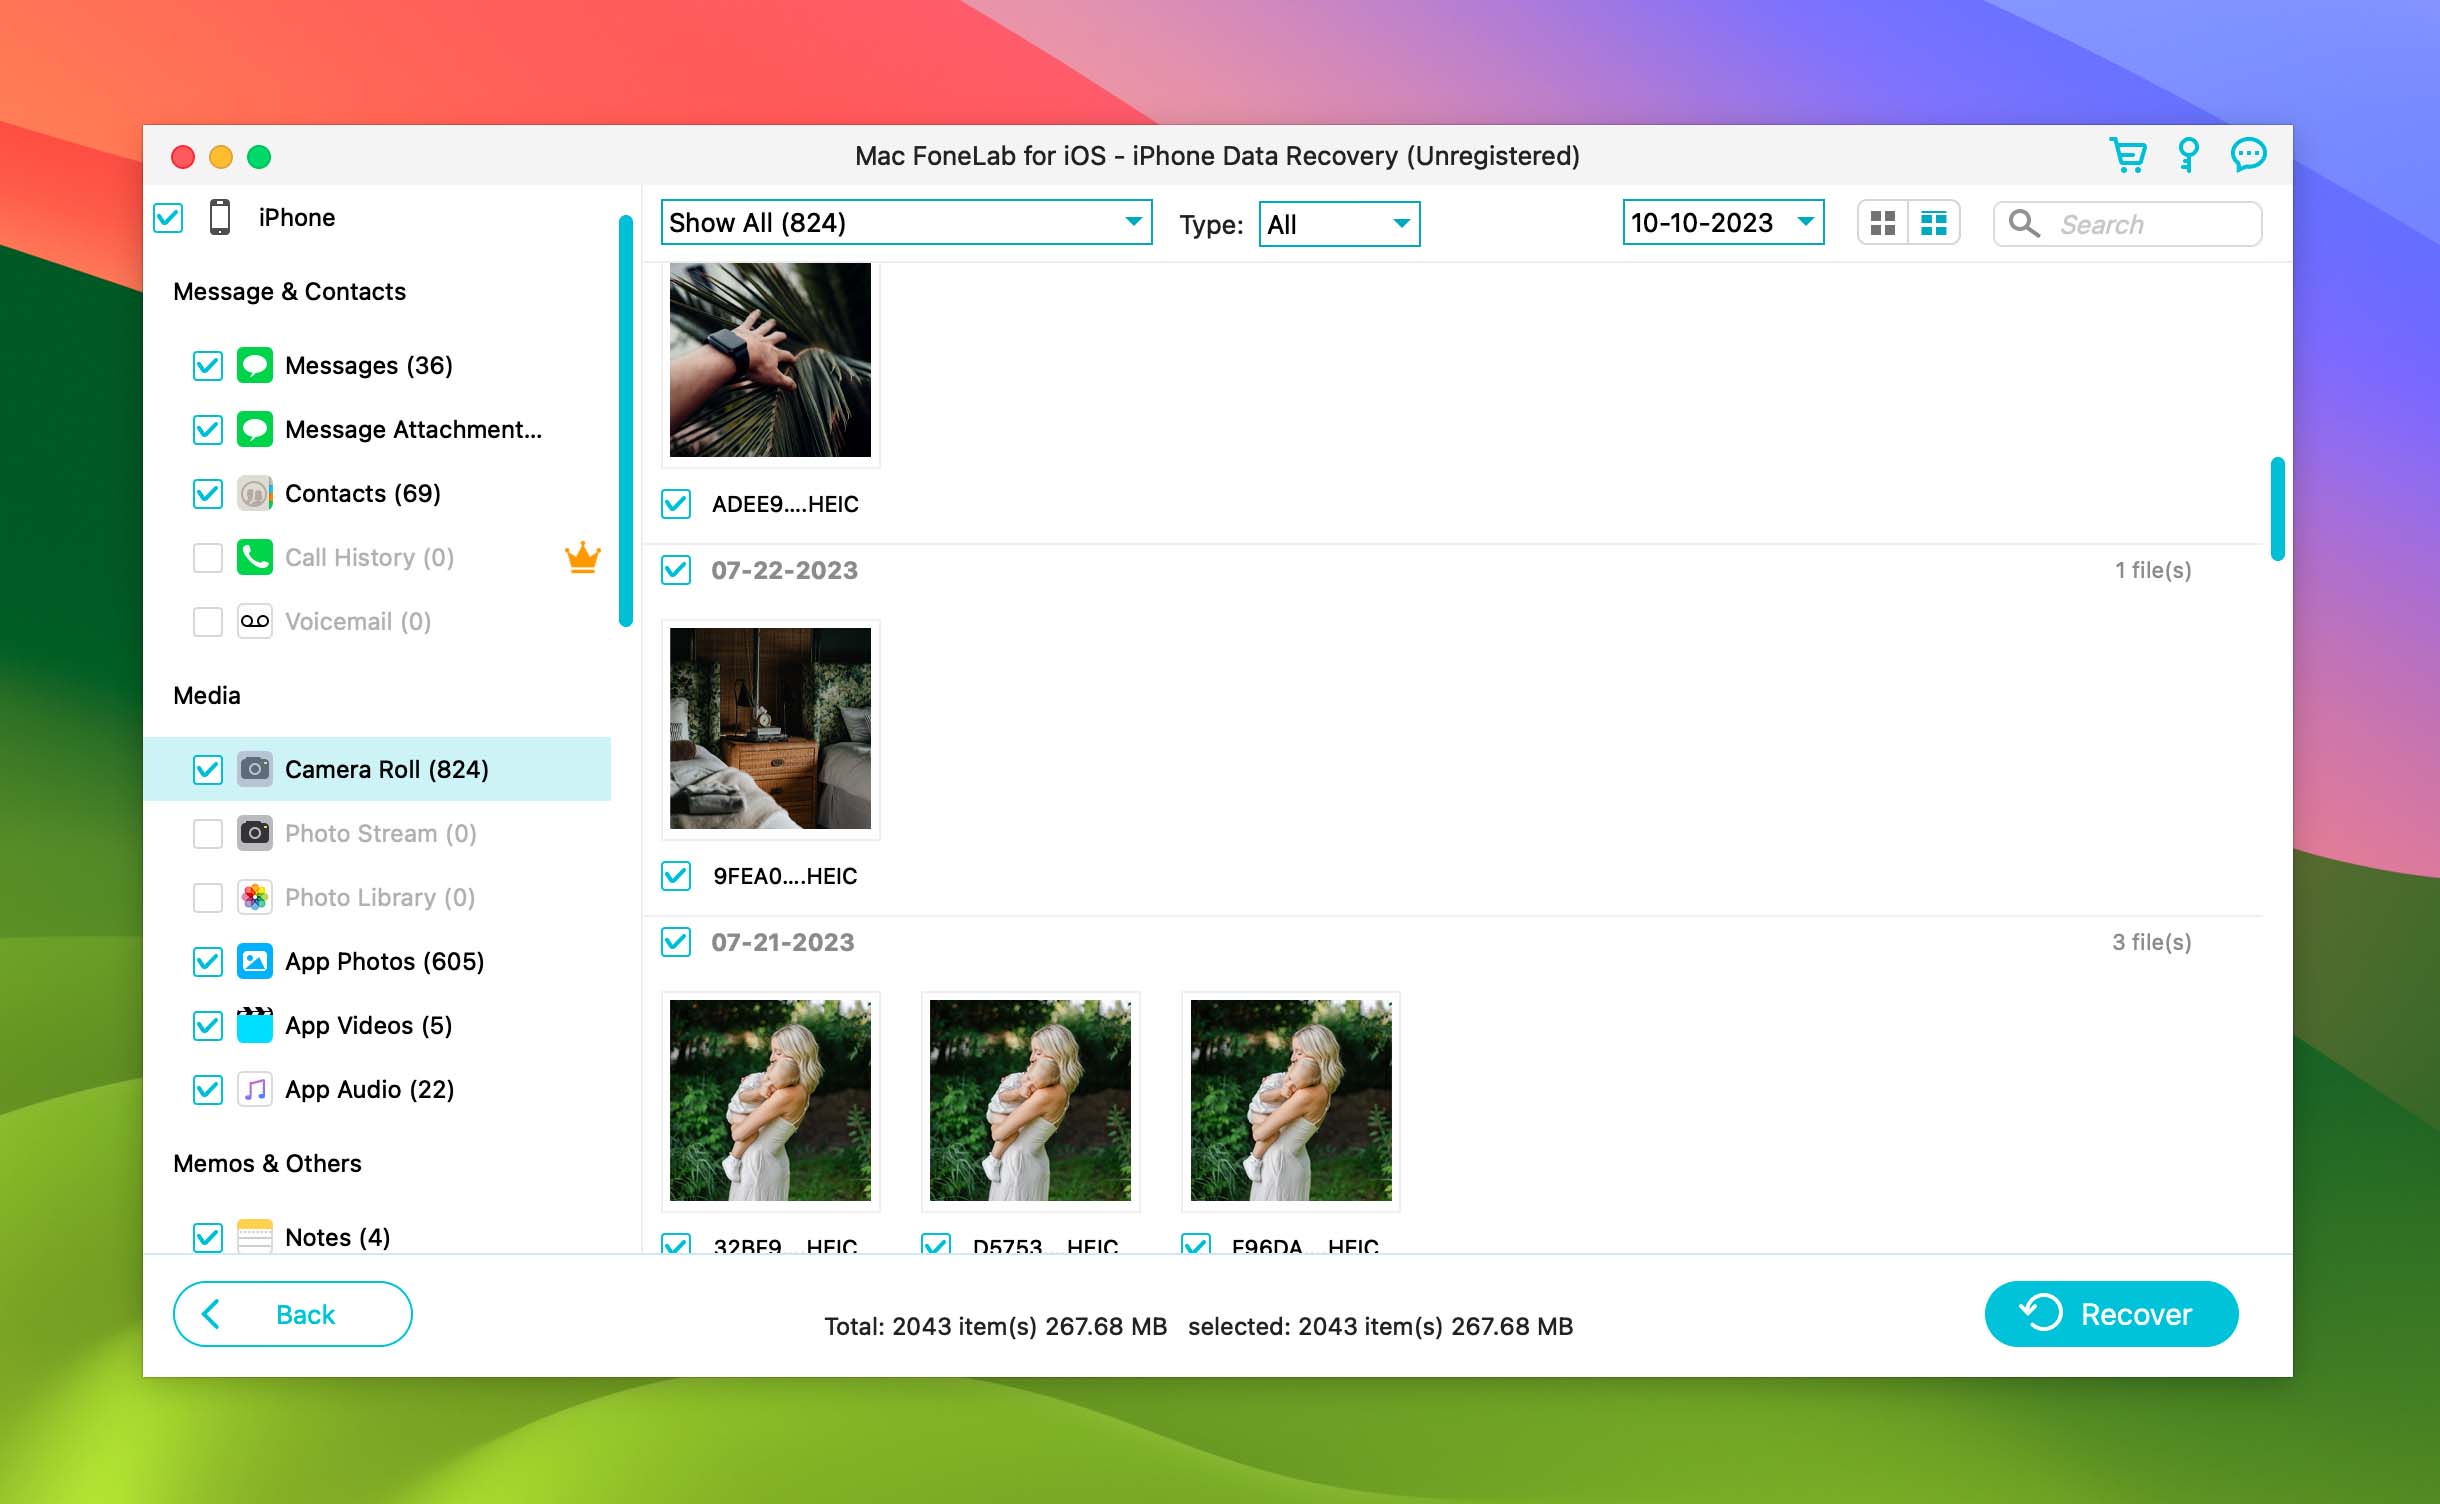Click the Voicemail icon
This screenshot has width=2440, height=1504.
pyautogui.click(x=254, y=621)
